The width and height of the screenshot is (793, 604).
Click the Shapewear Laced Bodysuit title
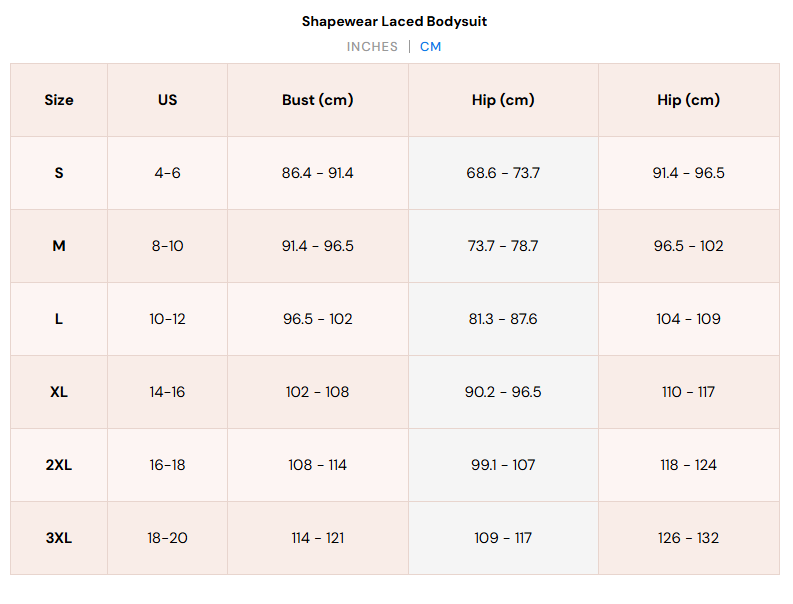click(x=394, y=21)
